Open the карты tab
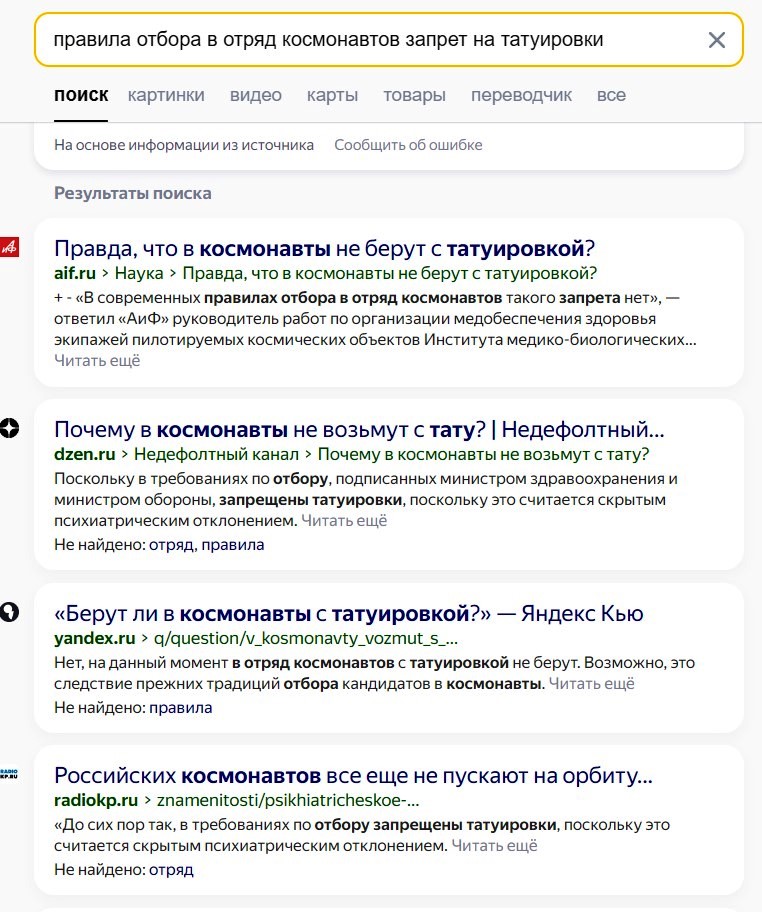The height and width of the screenshot is (912, 762). click(332, 95)
